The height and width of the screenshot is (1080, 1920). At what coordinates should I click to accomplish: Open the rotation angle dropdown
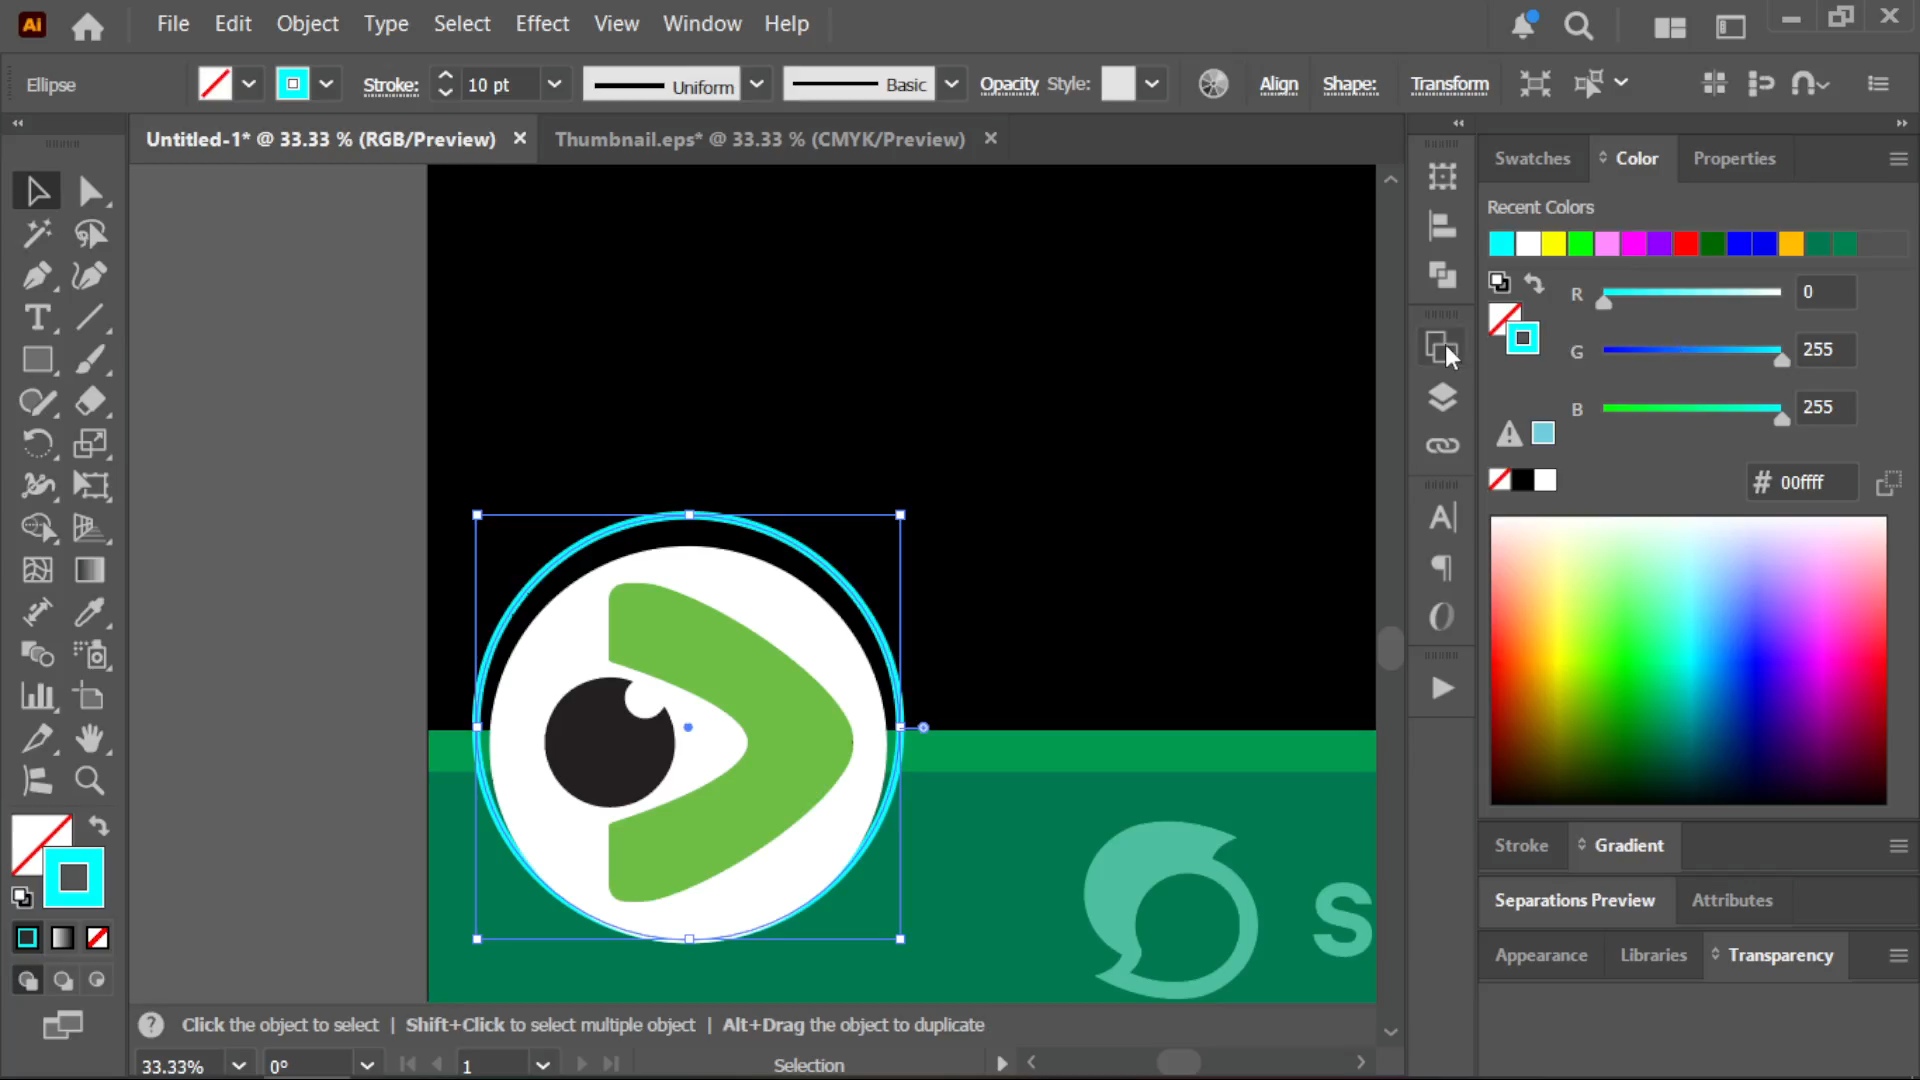pos(367,1065)
